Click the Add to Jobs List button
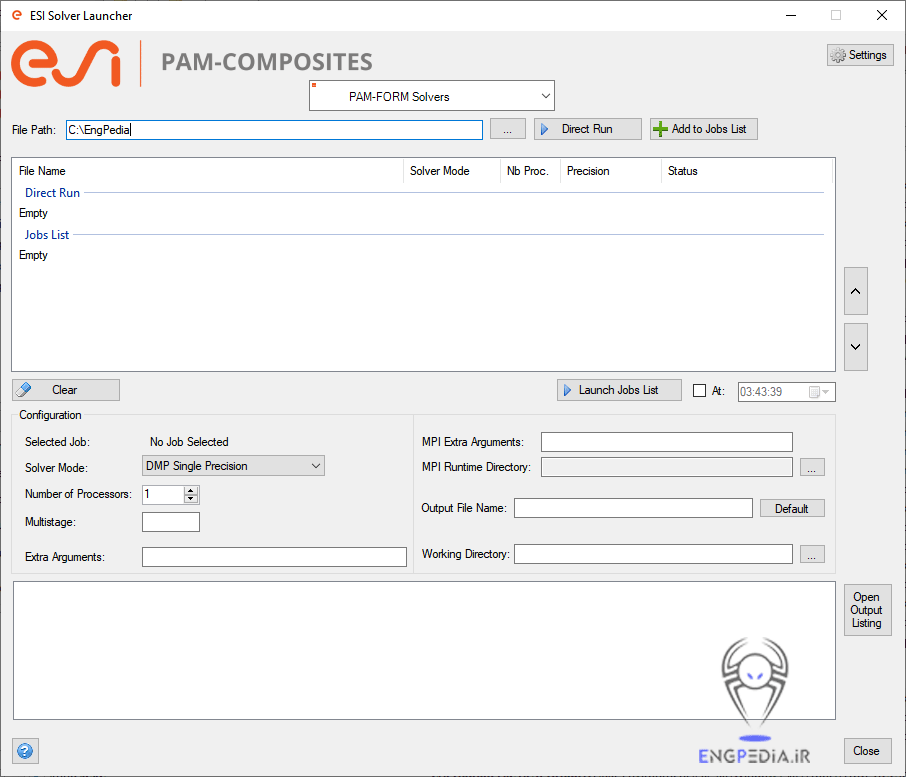Viewport: 906px width, 777px height. pos(703,129)
